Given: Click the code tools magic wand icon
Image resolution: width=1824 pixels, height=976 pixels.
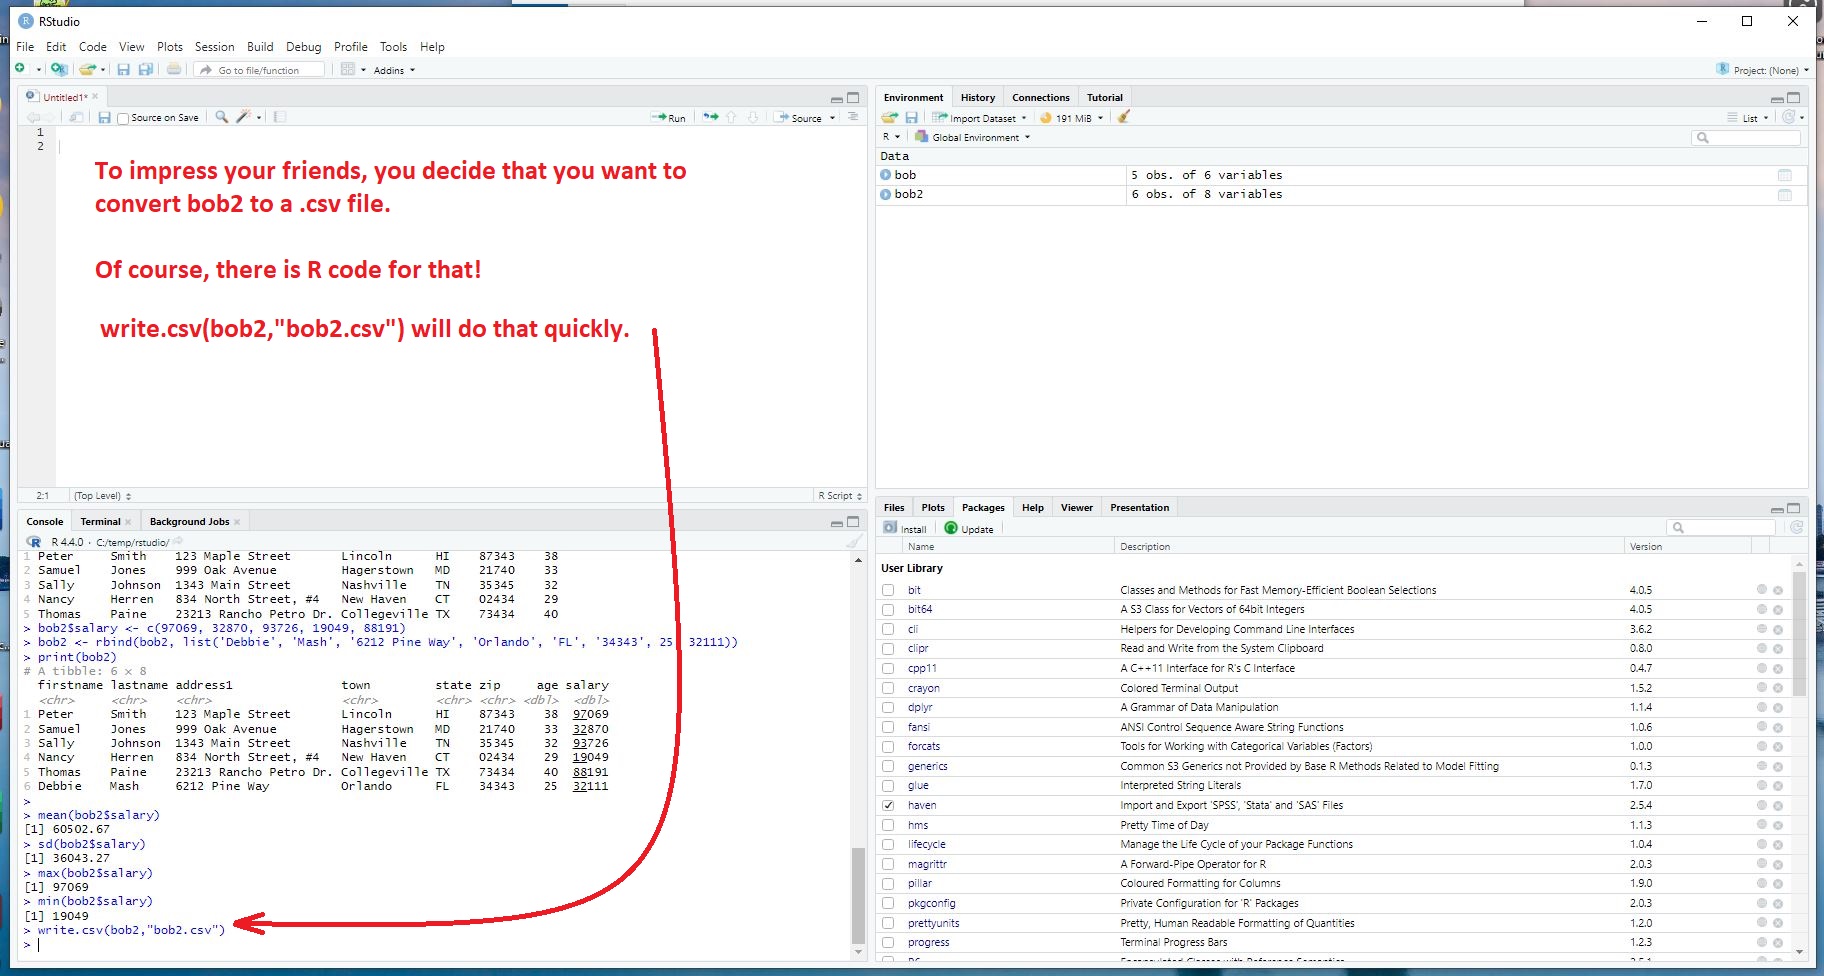Looking at the screenshot, I should (x=243, y=117).
